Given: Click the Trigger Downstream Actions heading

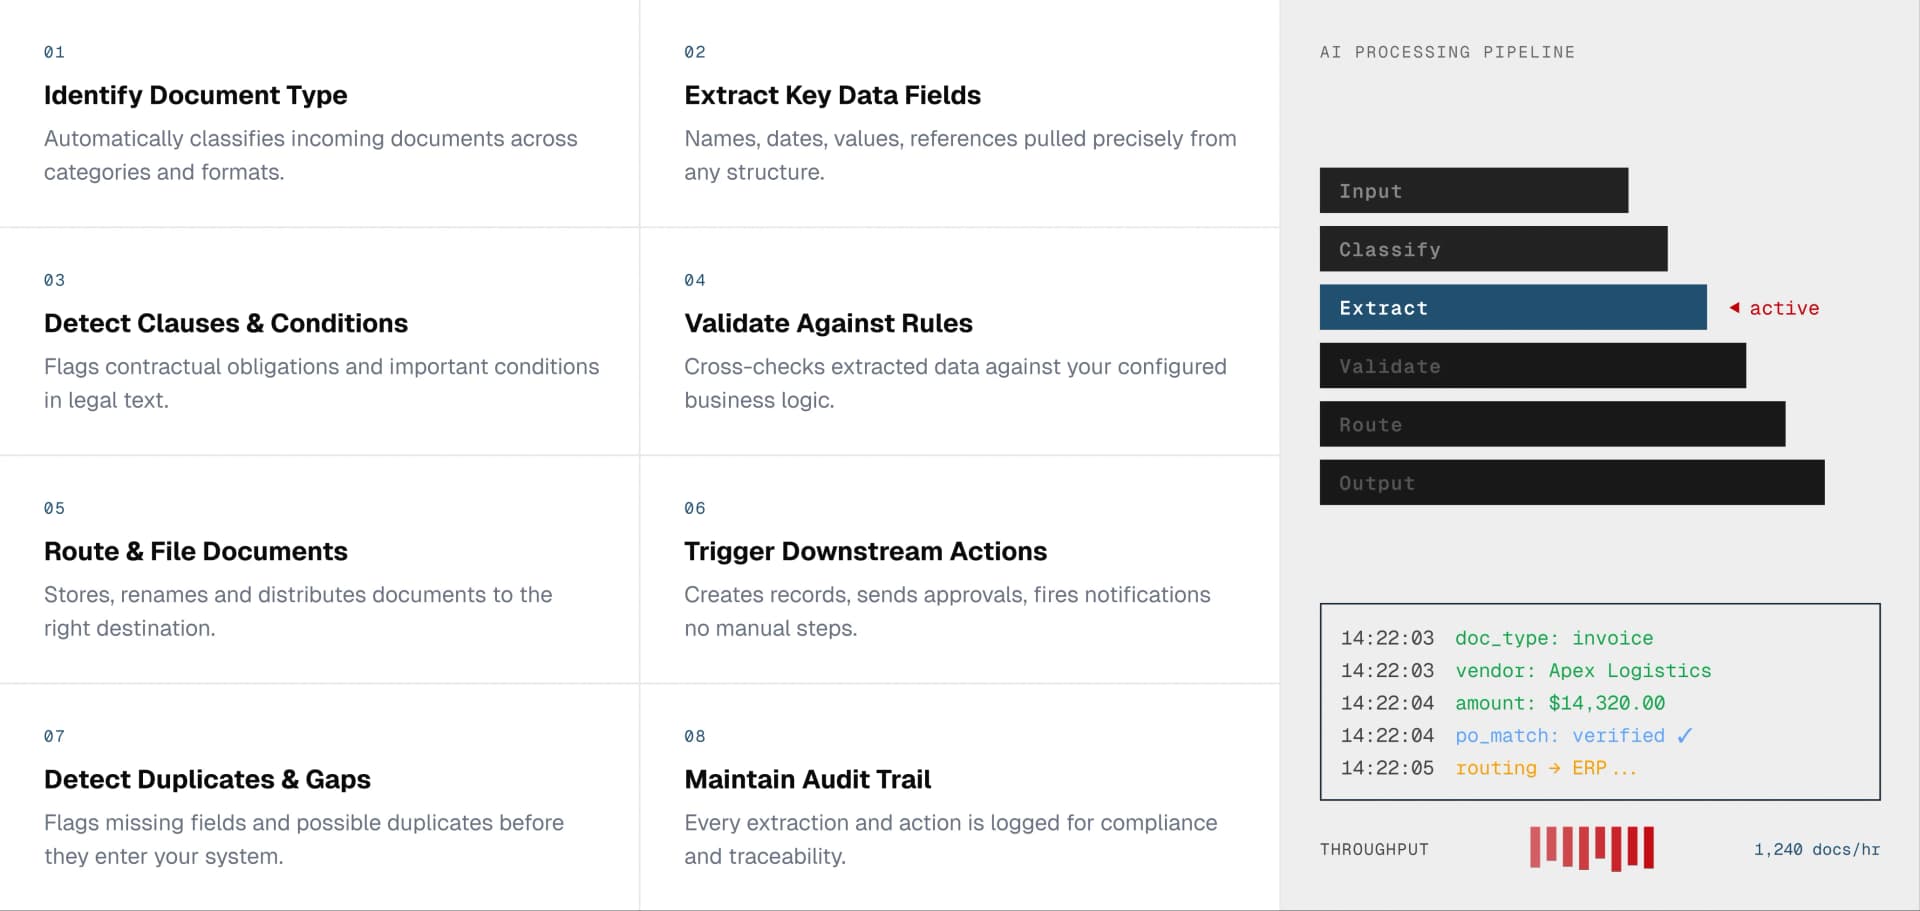Looking at the screenshot, I should [865, 551].
